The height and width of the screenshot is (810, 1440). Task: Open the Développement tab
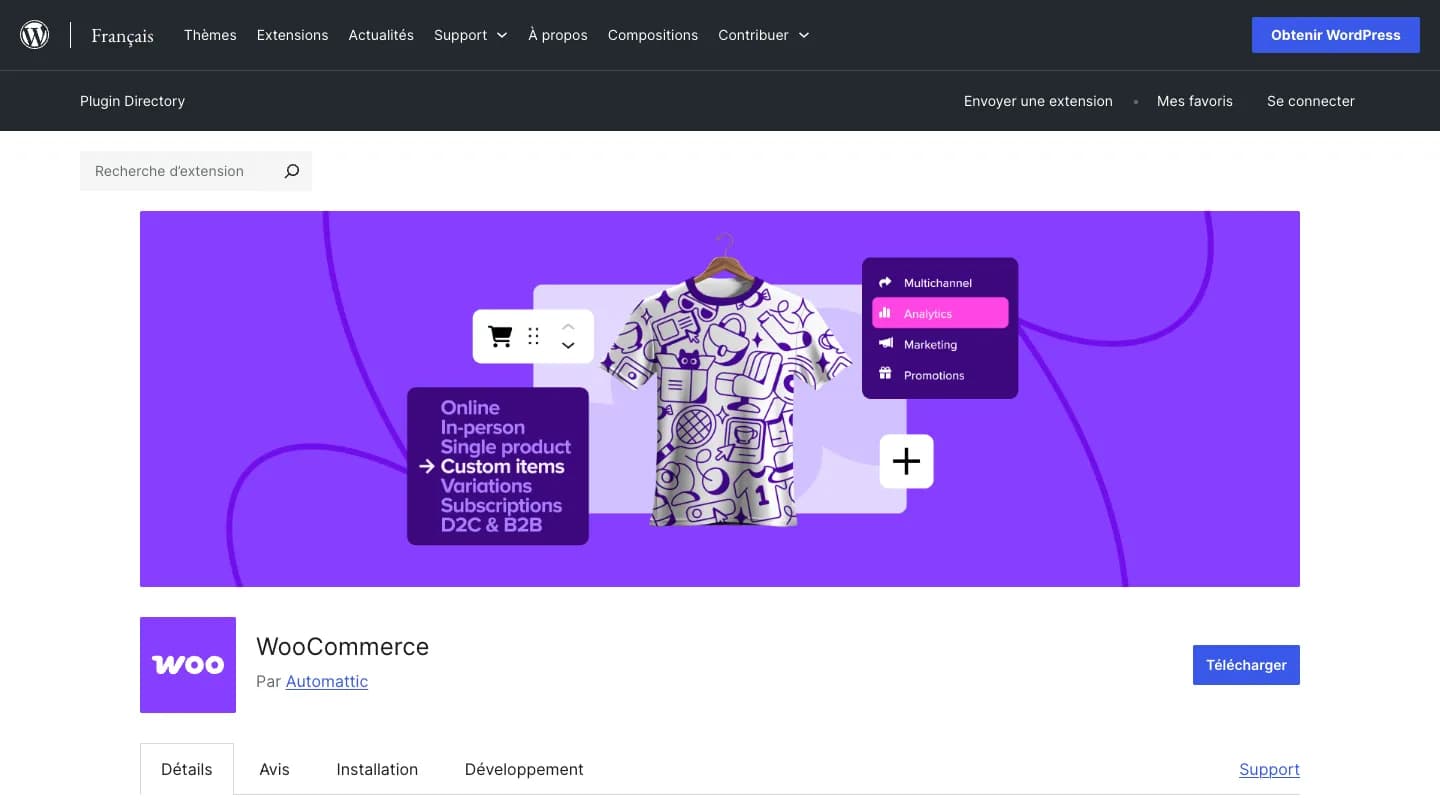click(524, 769)
